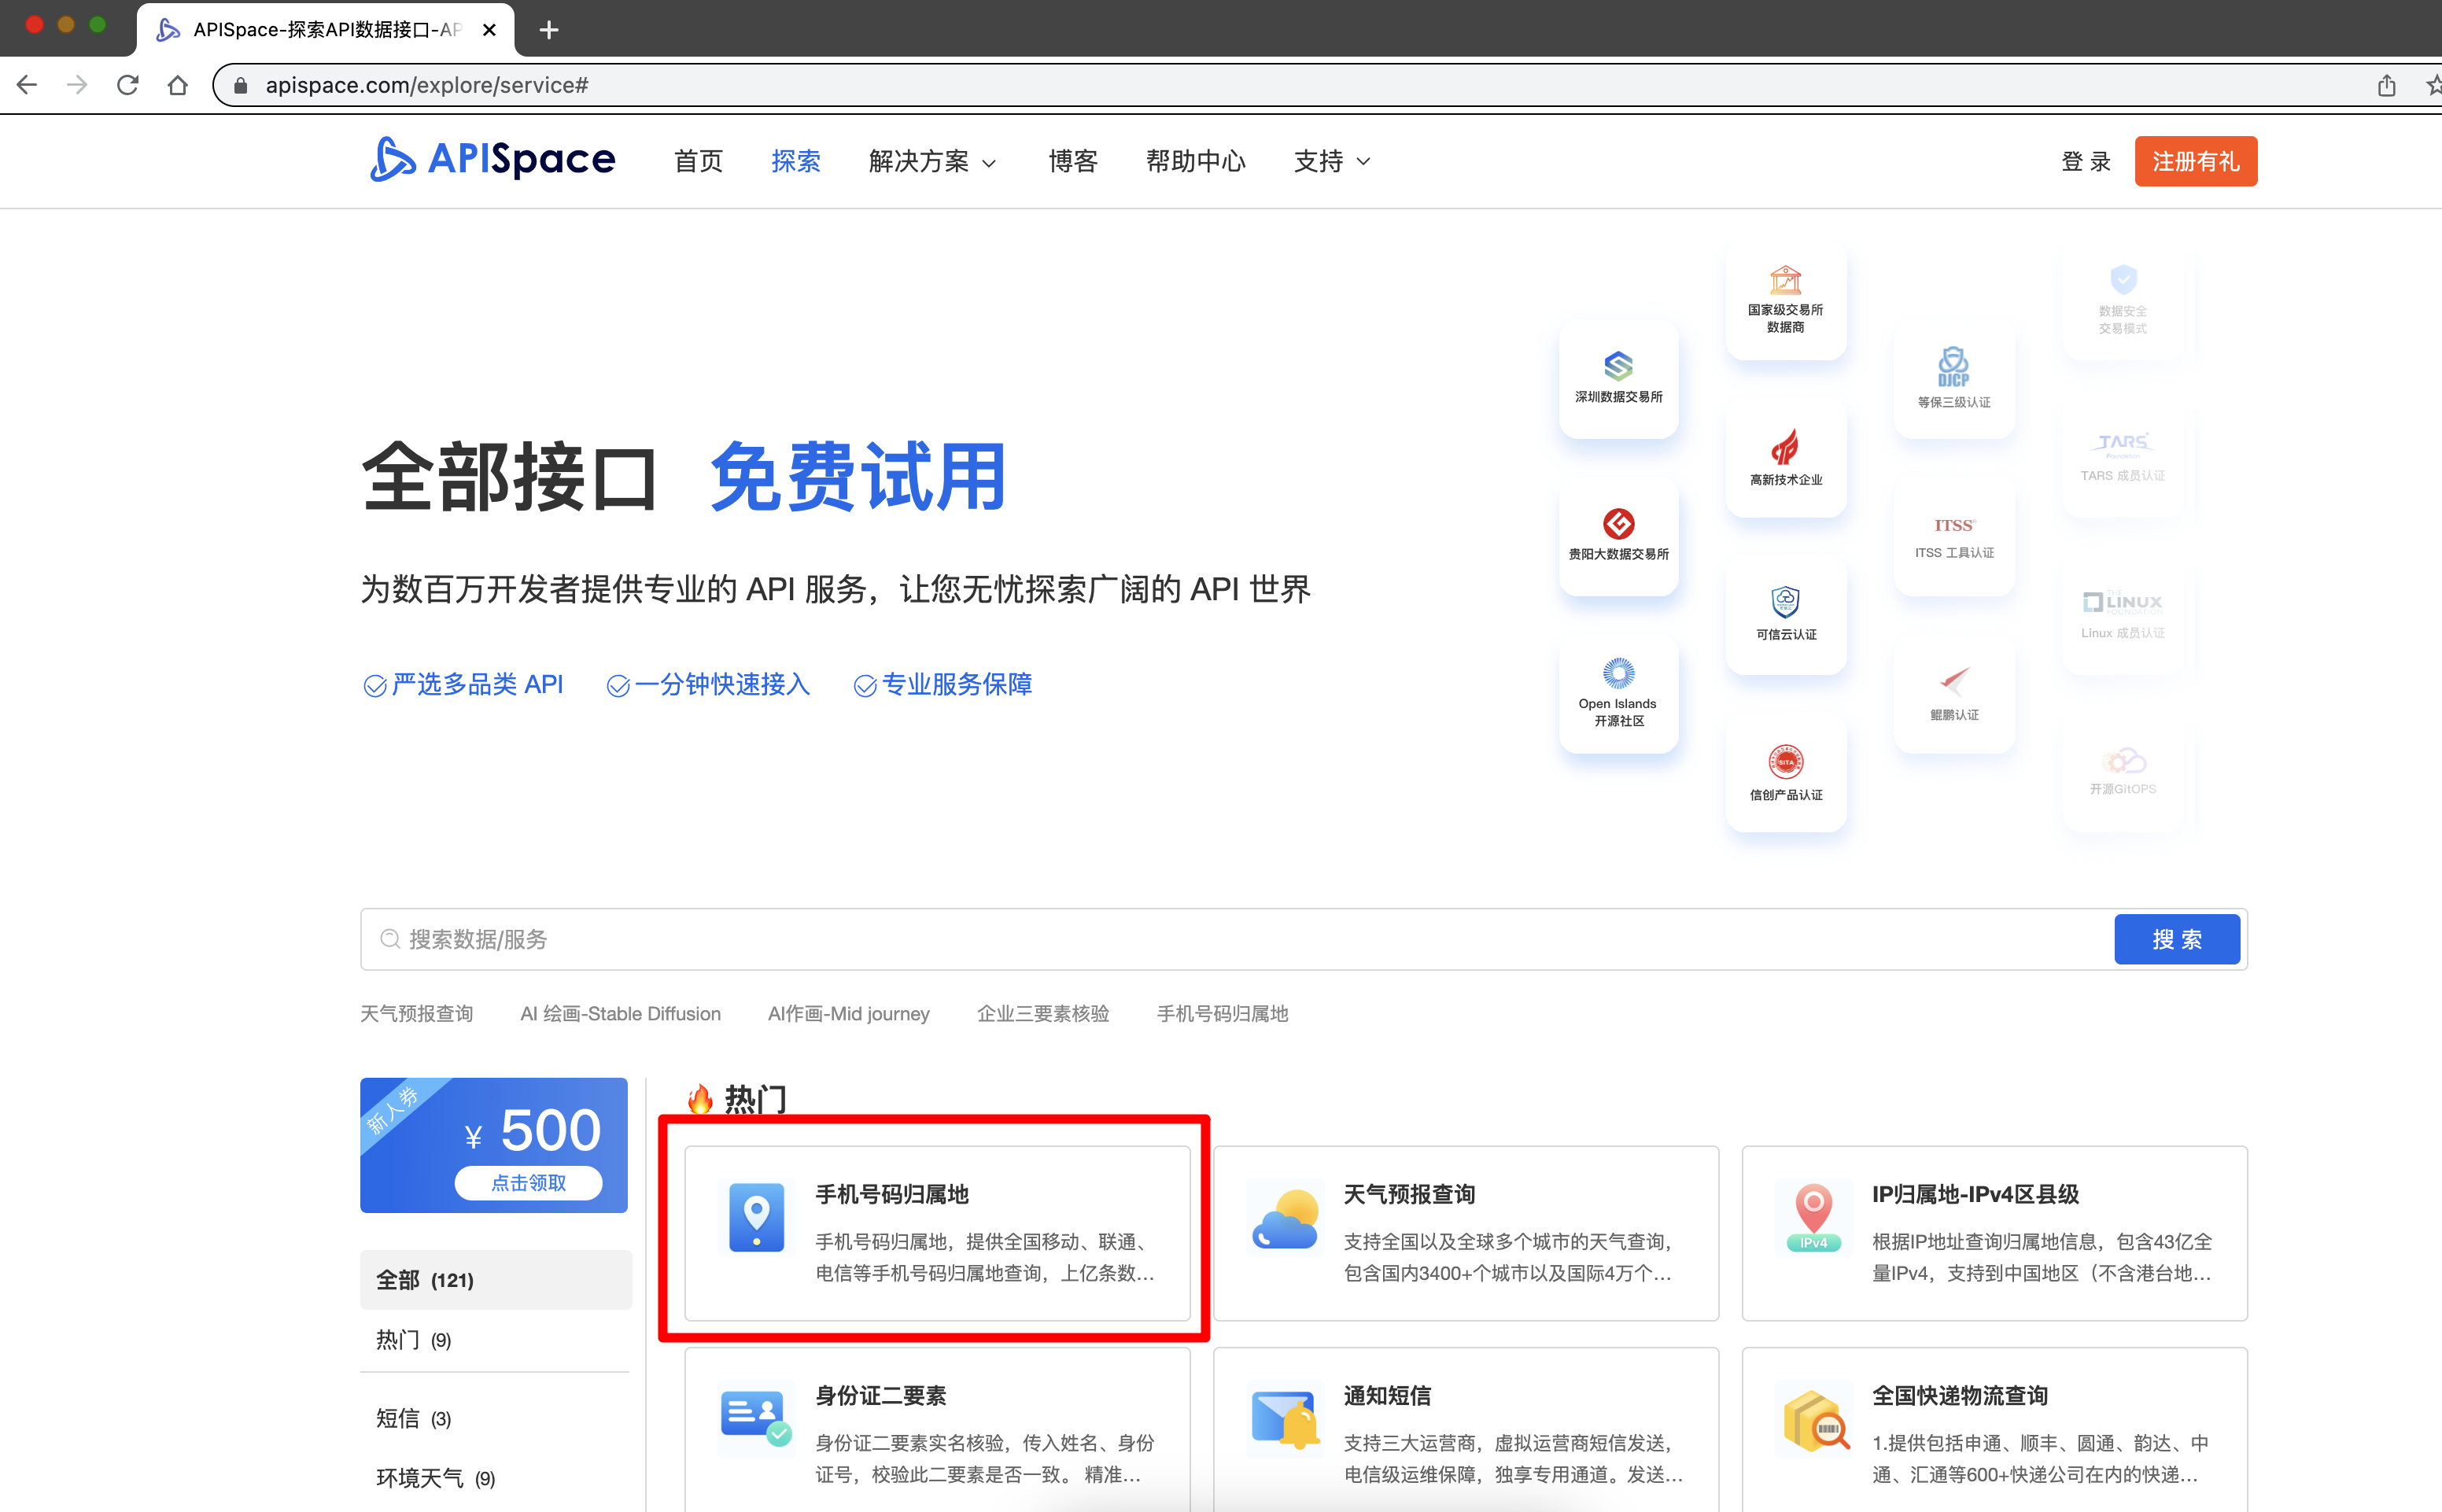
Task: Click Linux 成员认证 badge
Action: [2122, 615]
